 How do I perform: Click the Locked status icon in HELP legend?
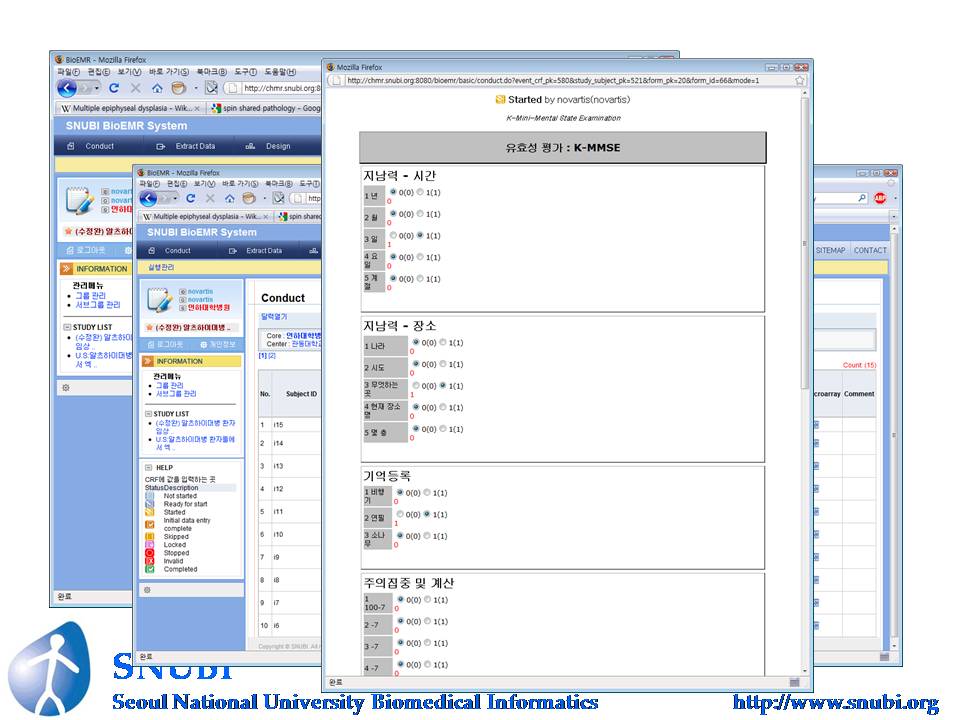click(x=149, y=545)
